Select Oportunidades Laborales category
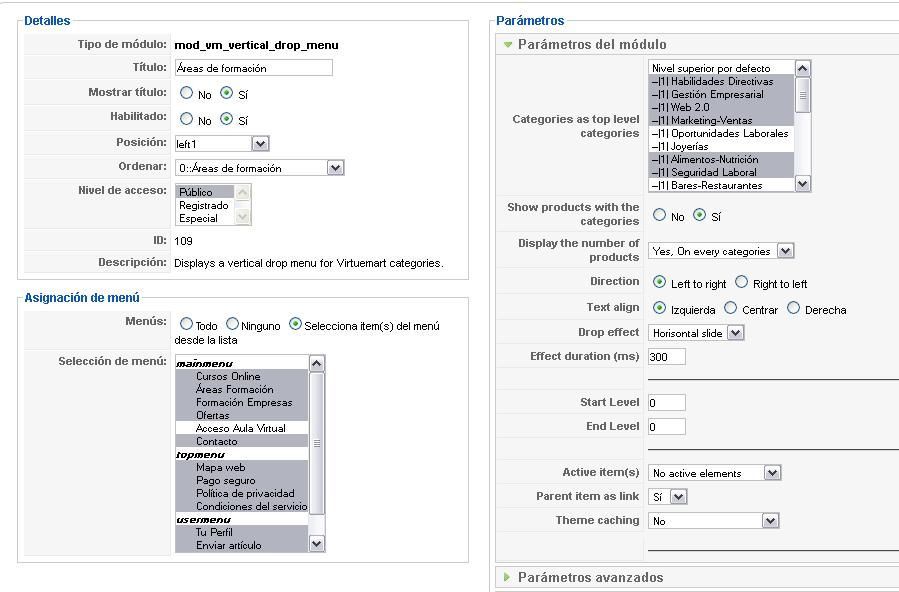899x592 pixels. (722, 134)
